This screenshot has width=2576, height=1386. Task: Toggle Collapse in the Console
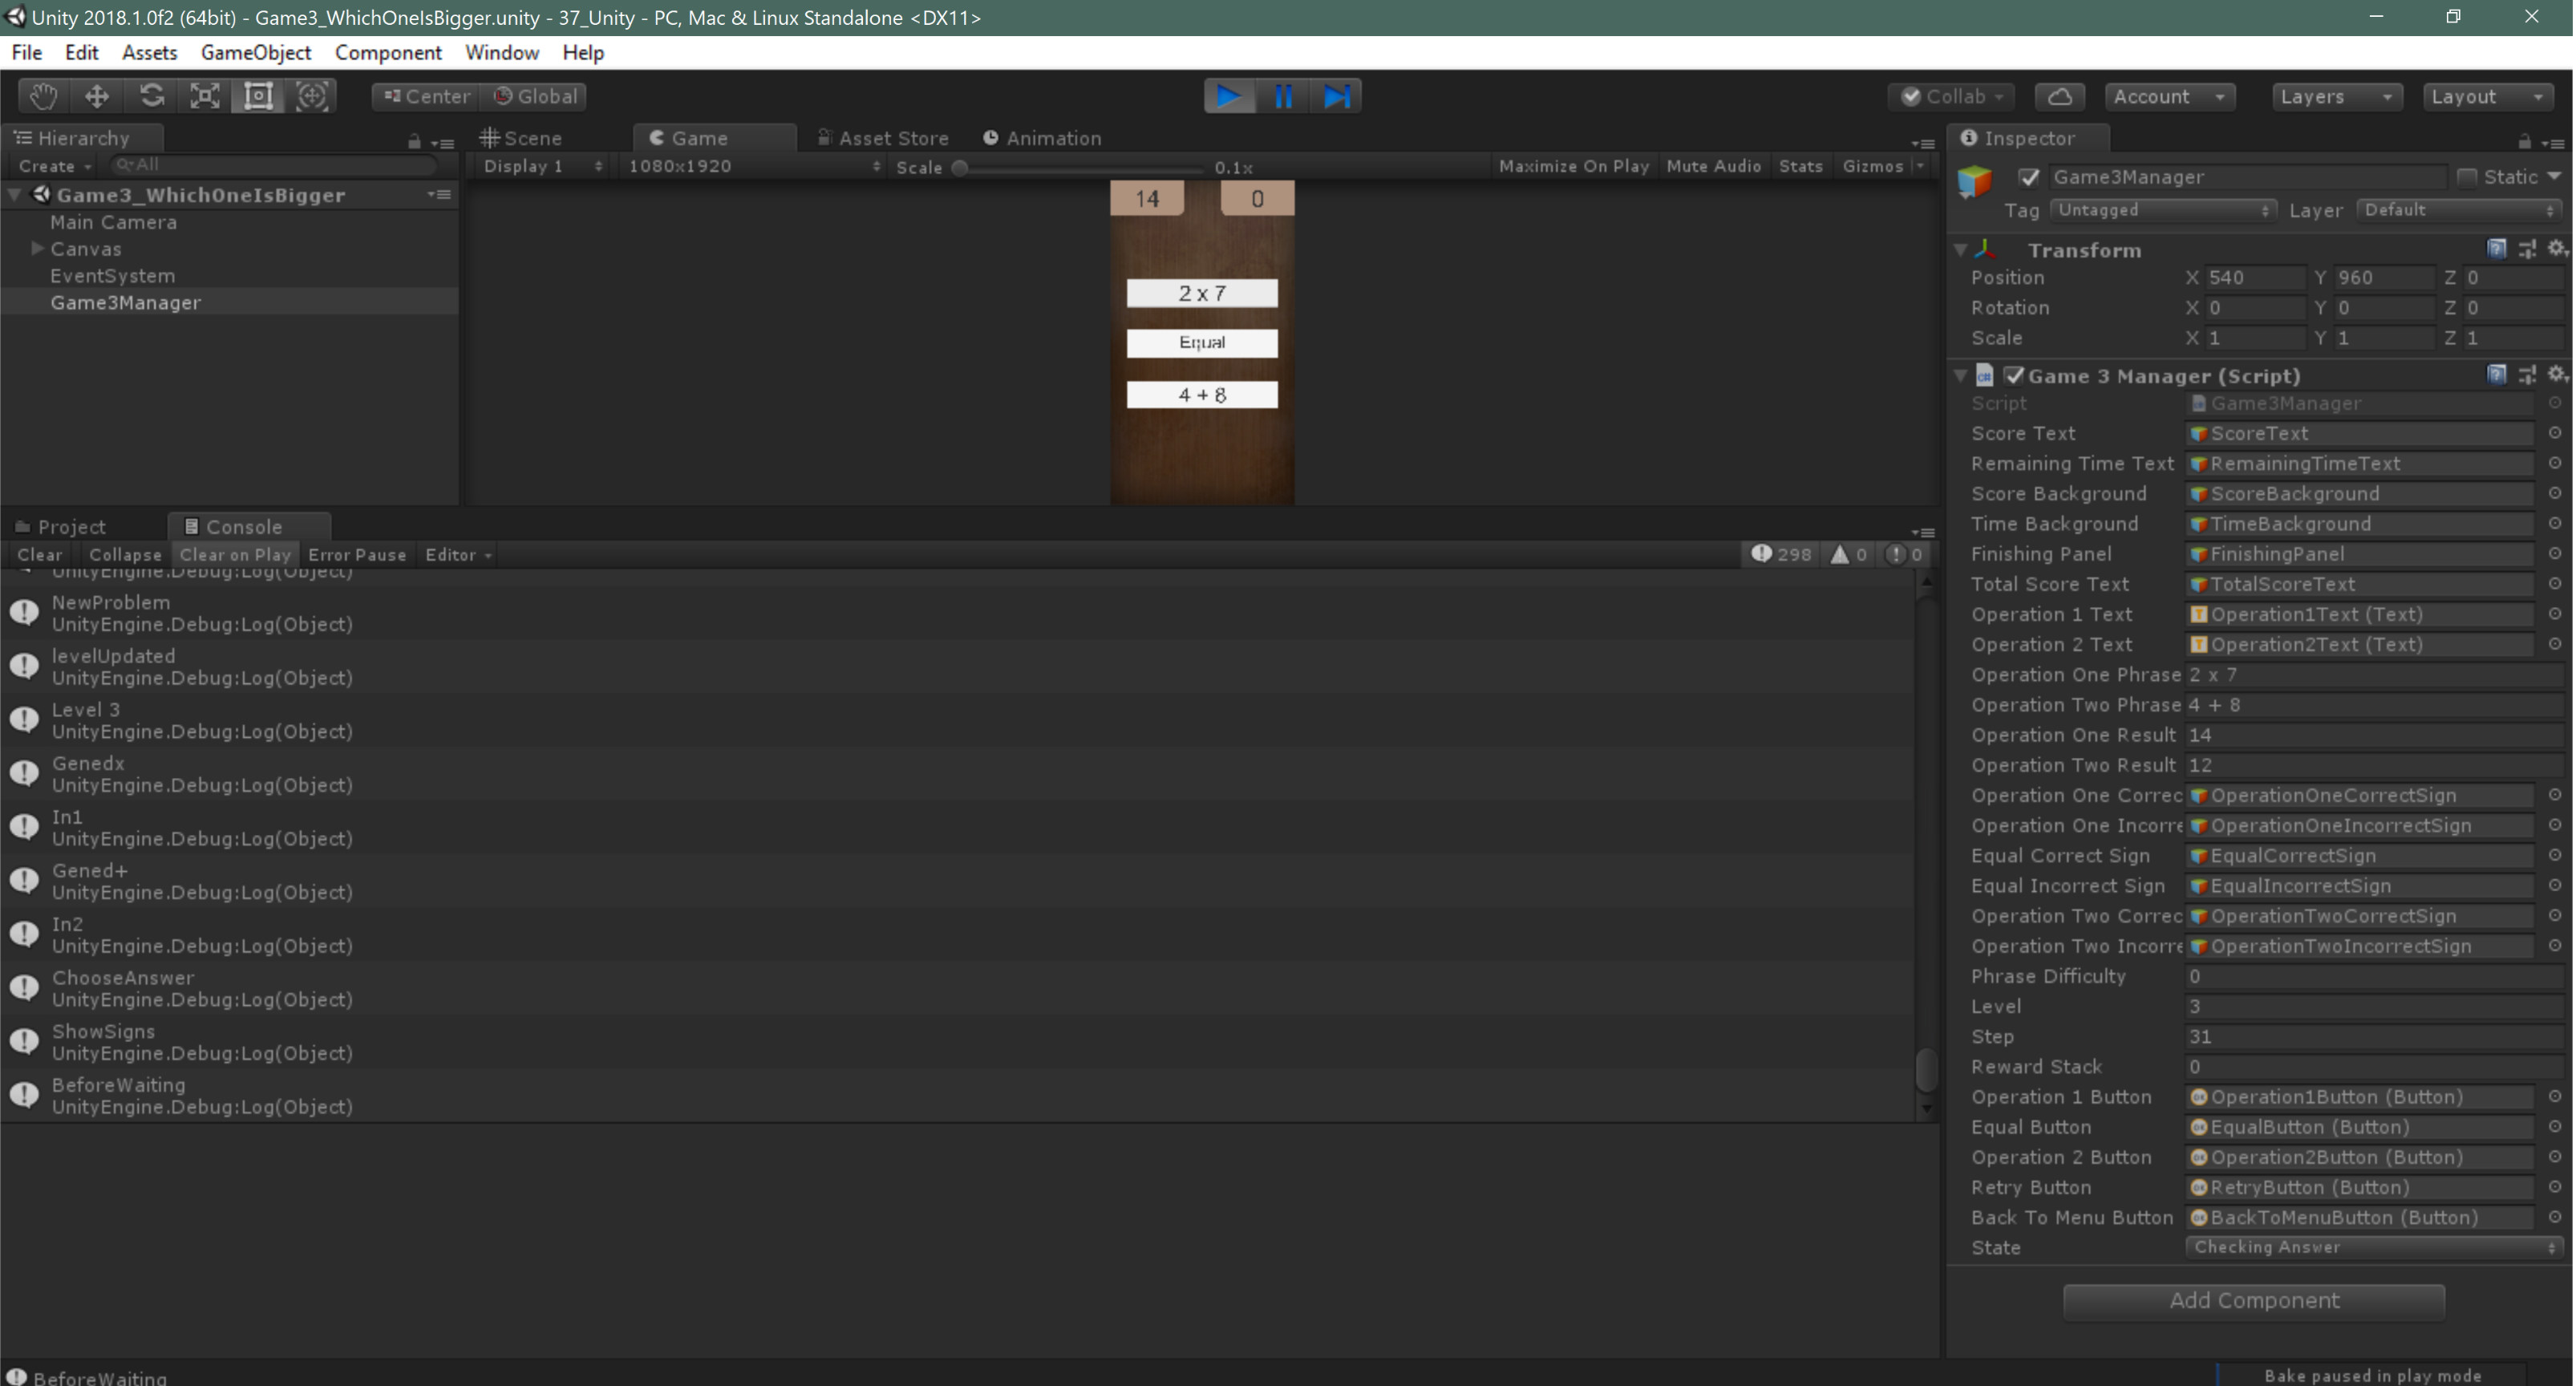125,555
